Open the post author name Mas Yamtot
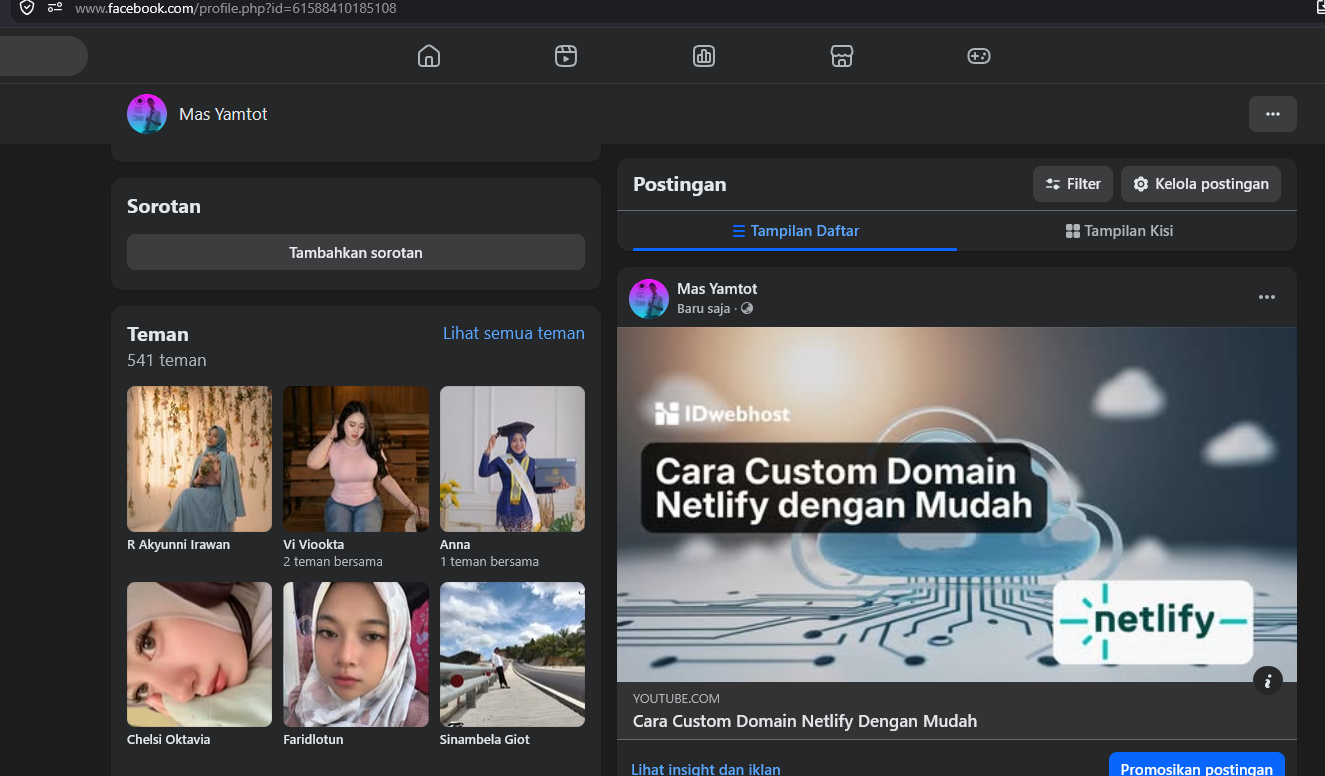This screenshot has height=776, width=1325. point(717,289)
